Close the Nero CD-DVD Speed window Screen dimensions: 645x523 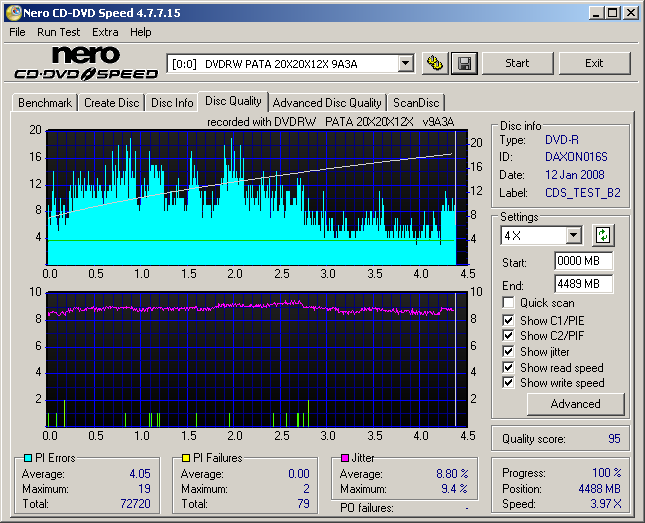630,13
